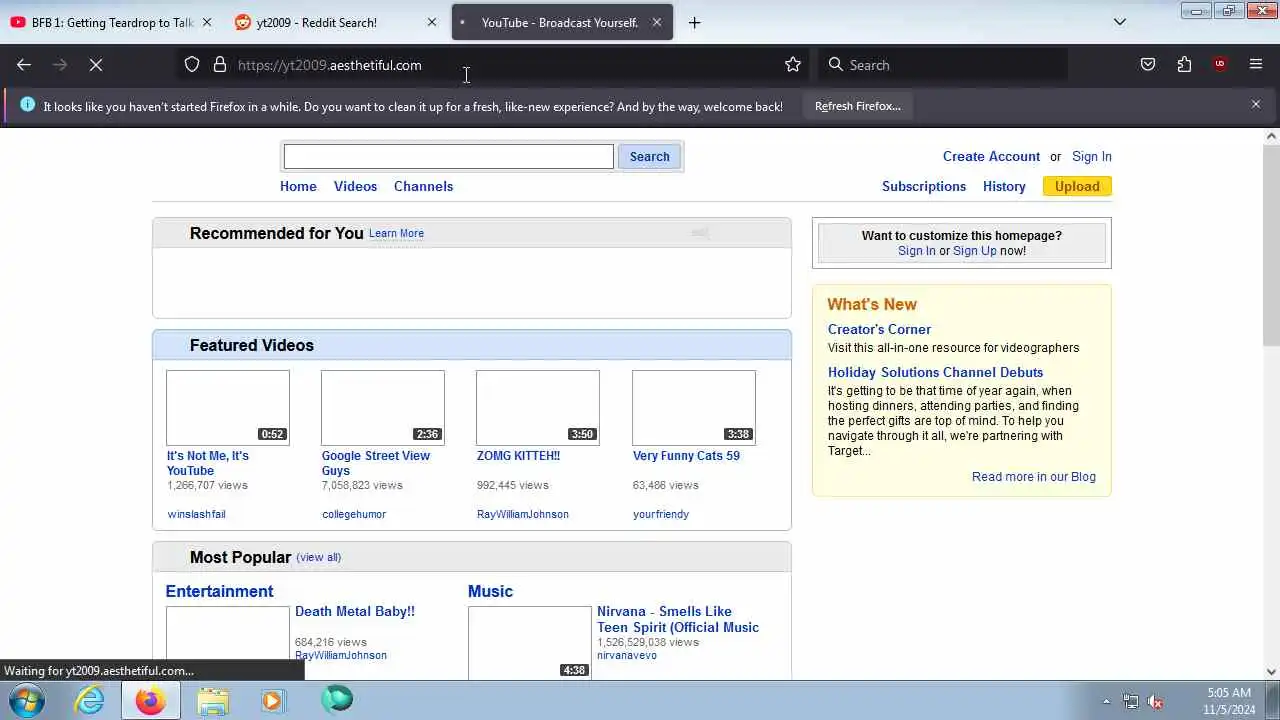The height and width of the screenshot is (720, 1280).
Task: Bookmark this page with the star icon
Action: (x=793, y=65)
